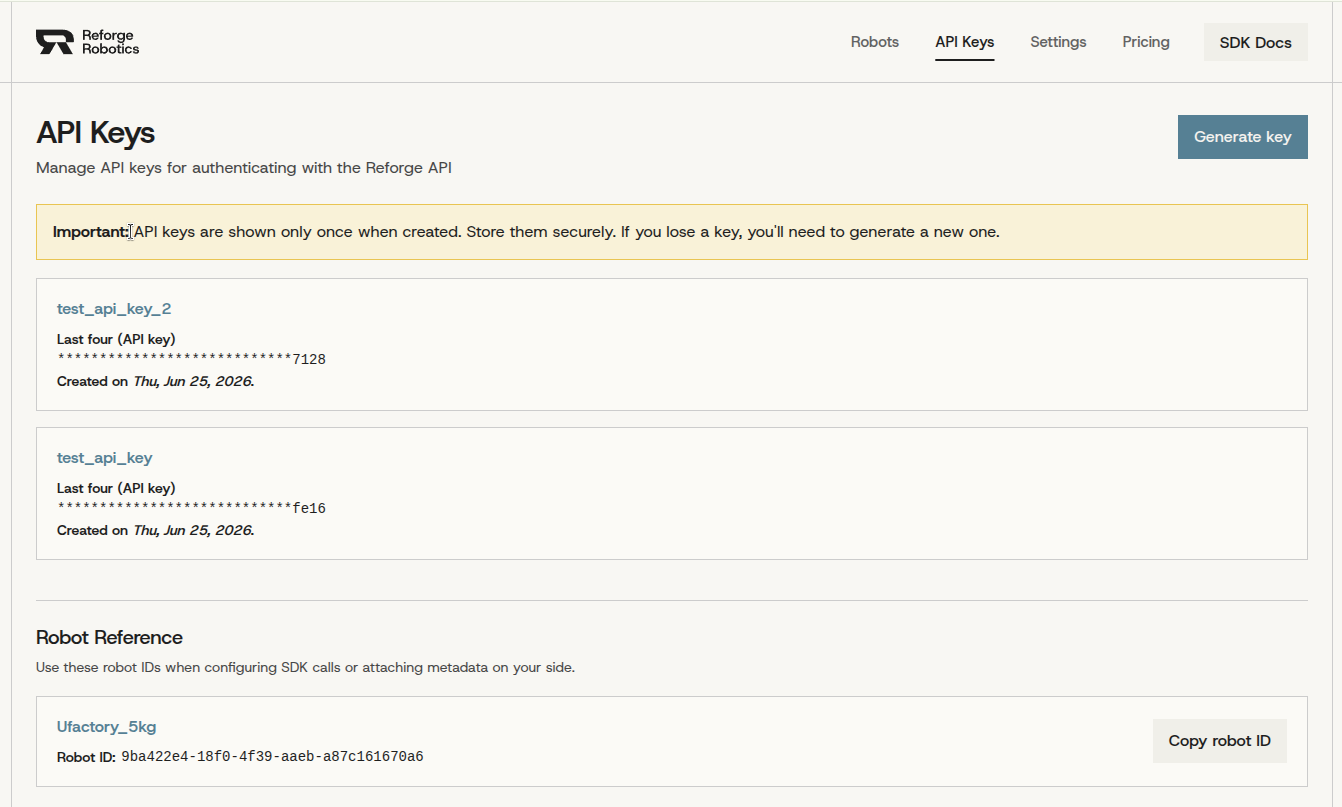Screen dimensions: 1342x807
Task: Open the Ufactory_5kg robot link
Action: (107, 727)
